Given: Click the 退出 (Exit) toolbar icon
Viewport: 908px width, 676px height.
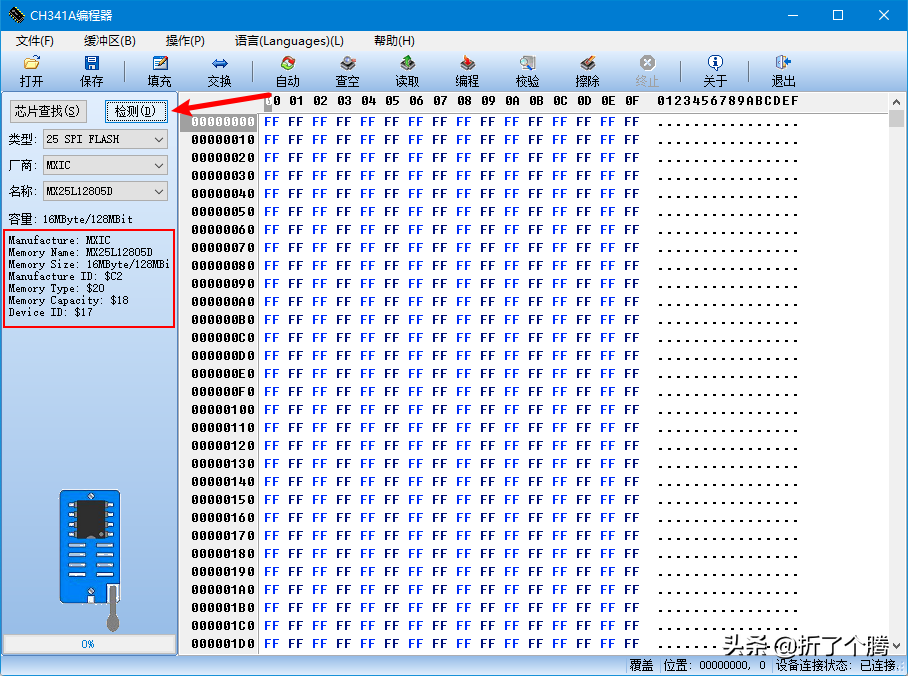Looking at the screenshot, I should [x=783, y=63].
